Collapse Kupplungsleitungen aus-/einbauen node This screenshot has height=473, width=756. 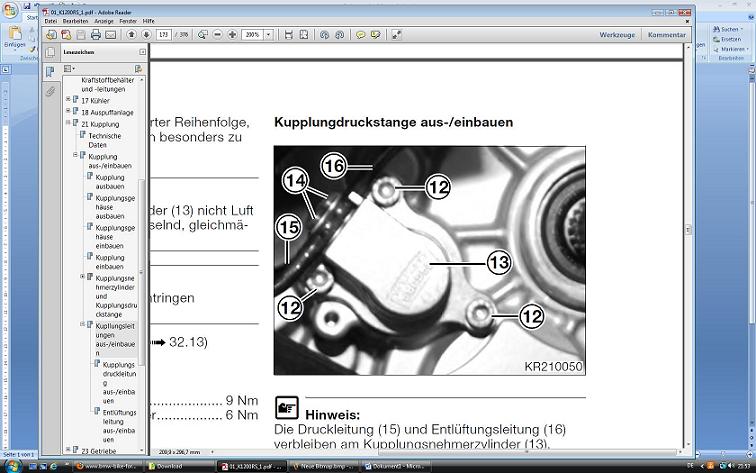point(82,324)
